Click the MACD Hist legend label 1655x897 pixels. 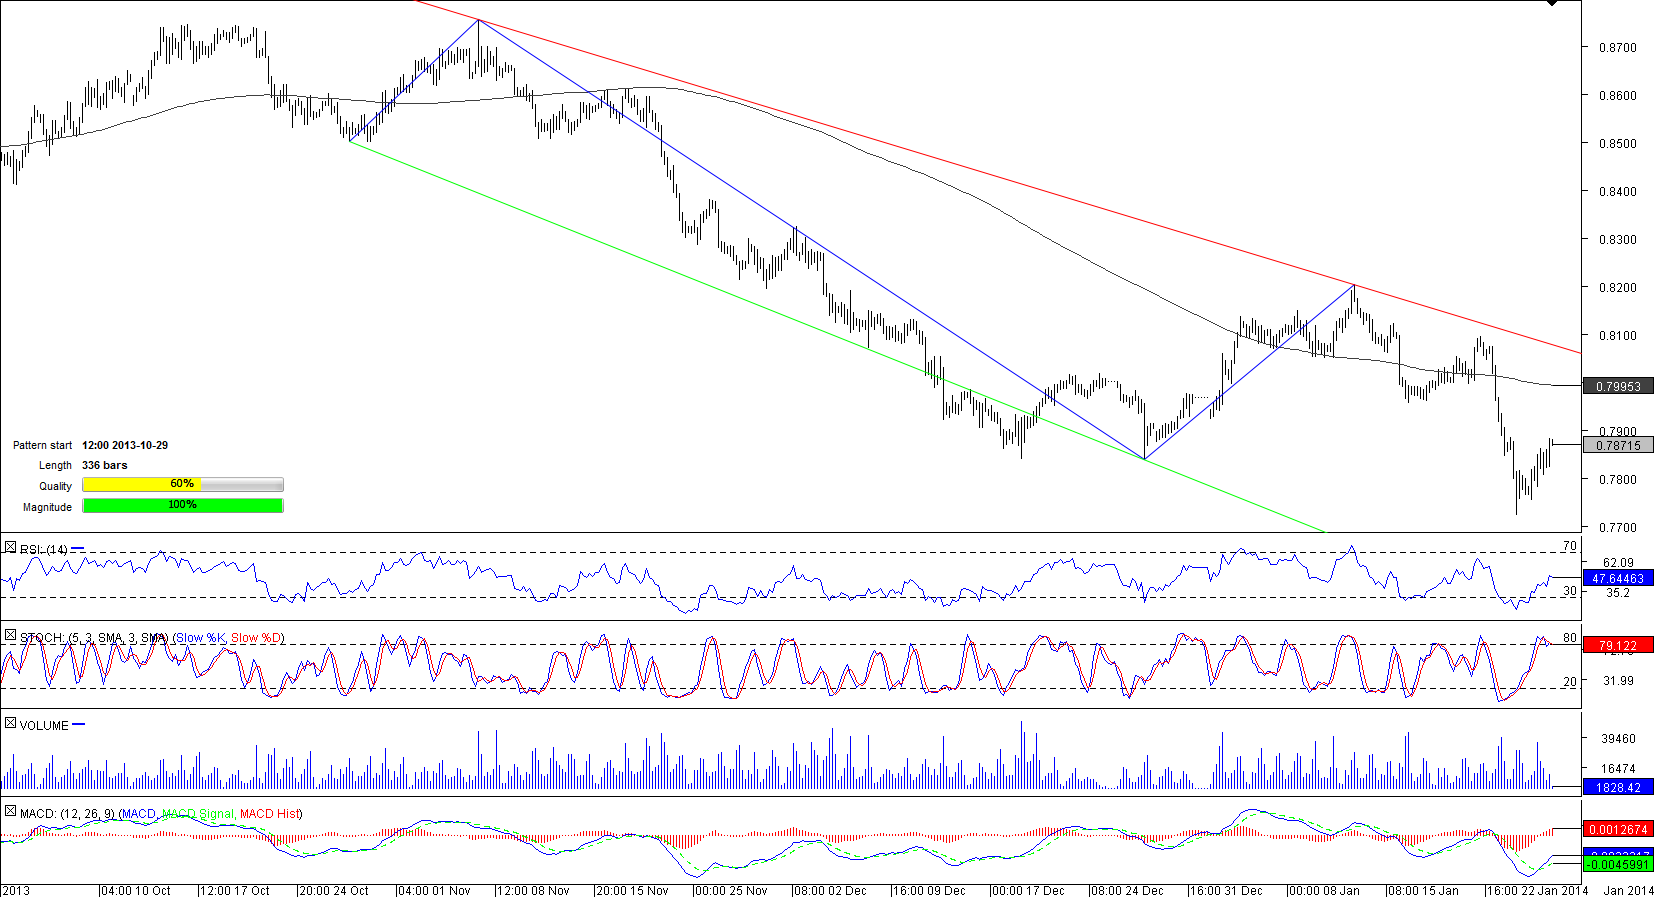(x=269, y=814)
